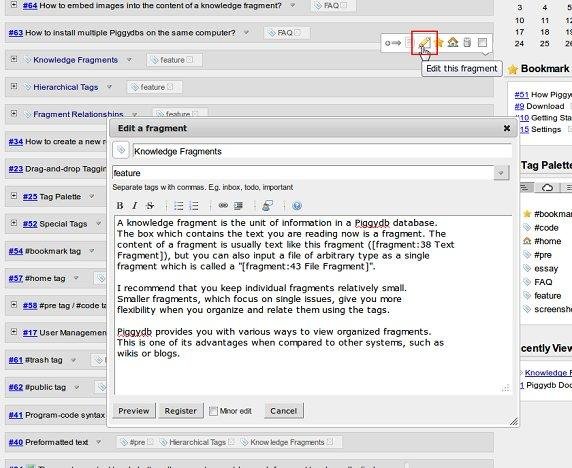Click the Cancel button
This screenshot has height=468, width=572.
point(283,411)
